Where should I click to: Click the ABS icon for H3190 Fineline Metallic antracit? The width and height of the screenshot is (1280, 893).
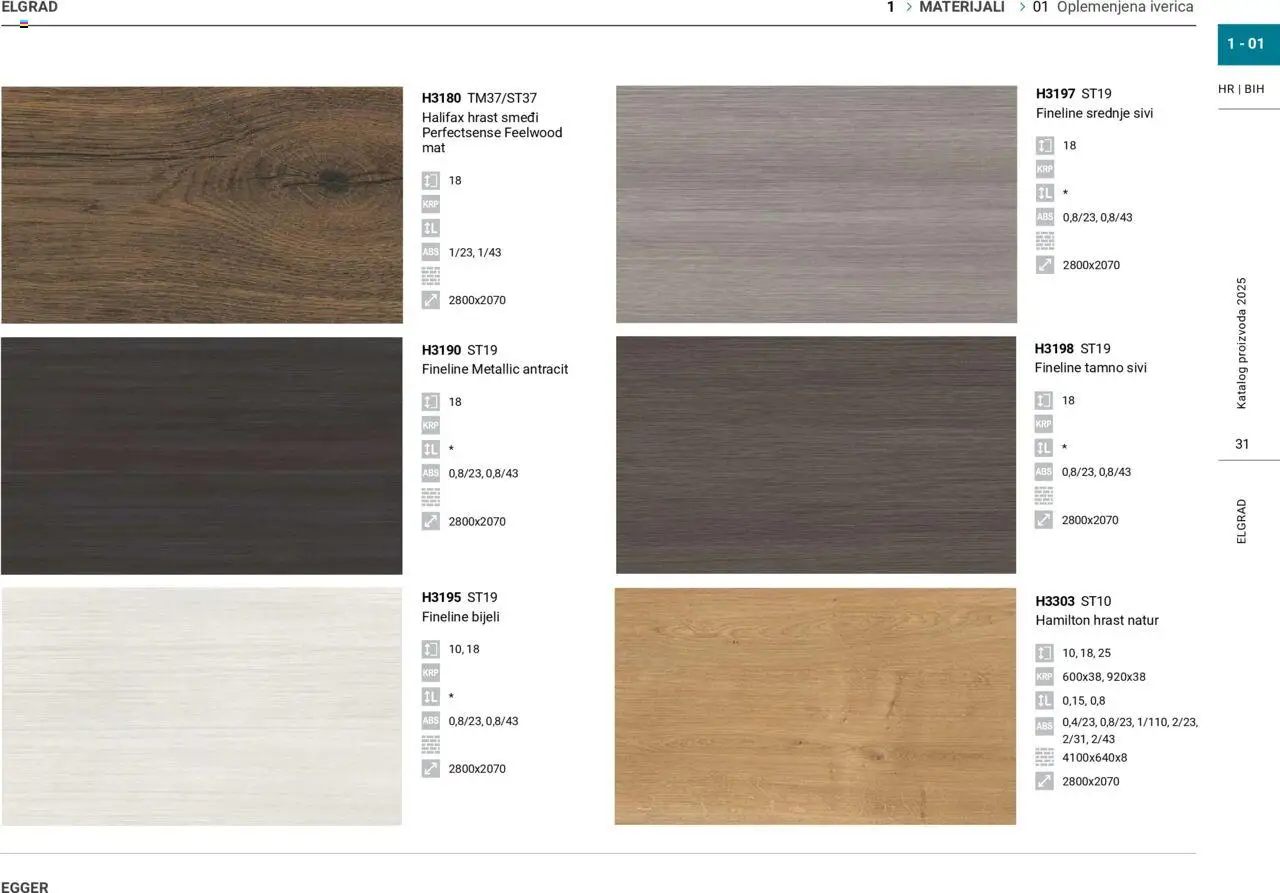(x=431, y=473)
